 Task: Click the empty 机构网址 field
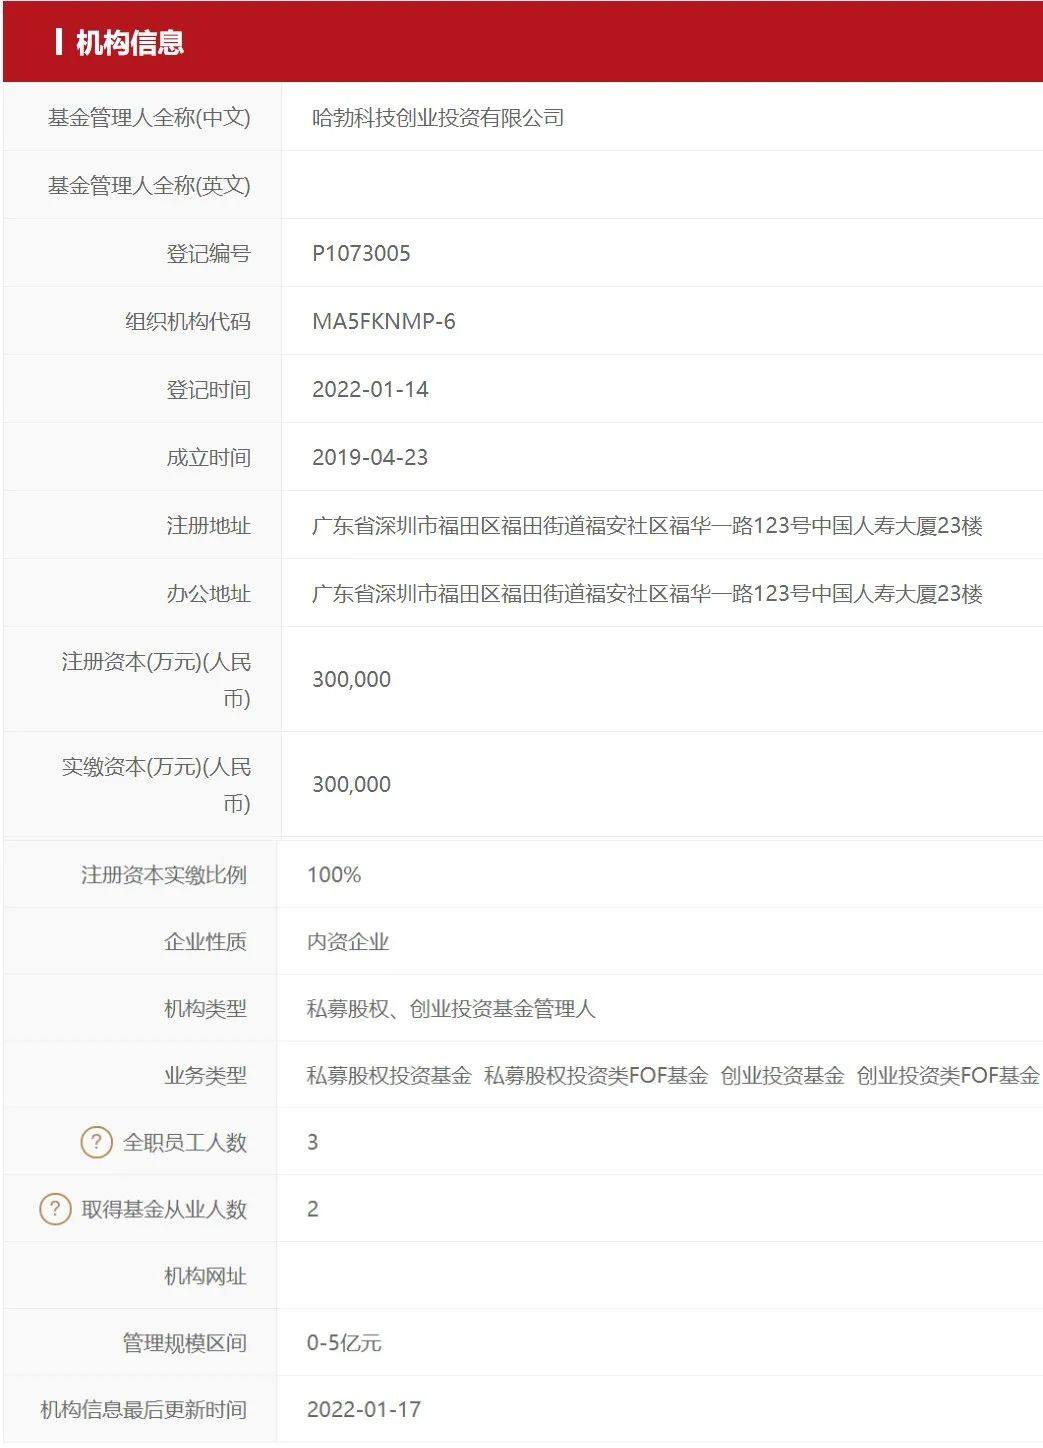(450, 1275)
